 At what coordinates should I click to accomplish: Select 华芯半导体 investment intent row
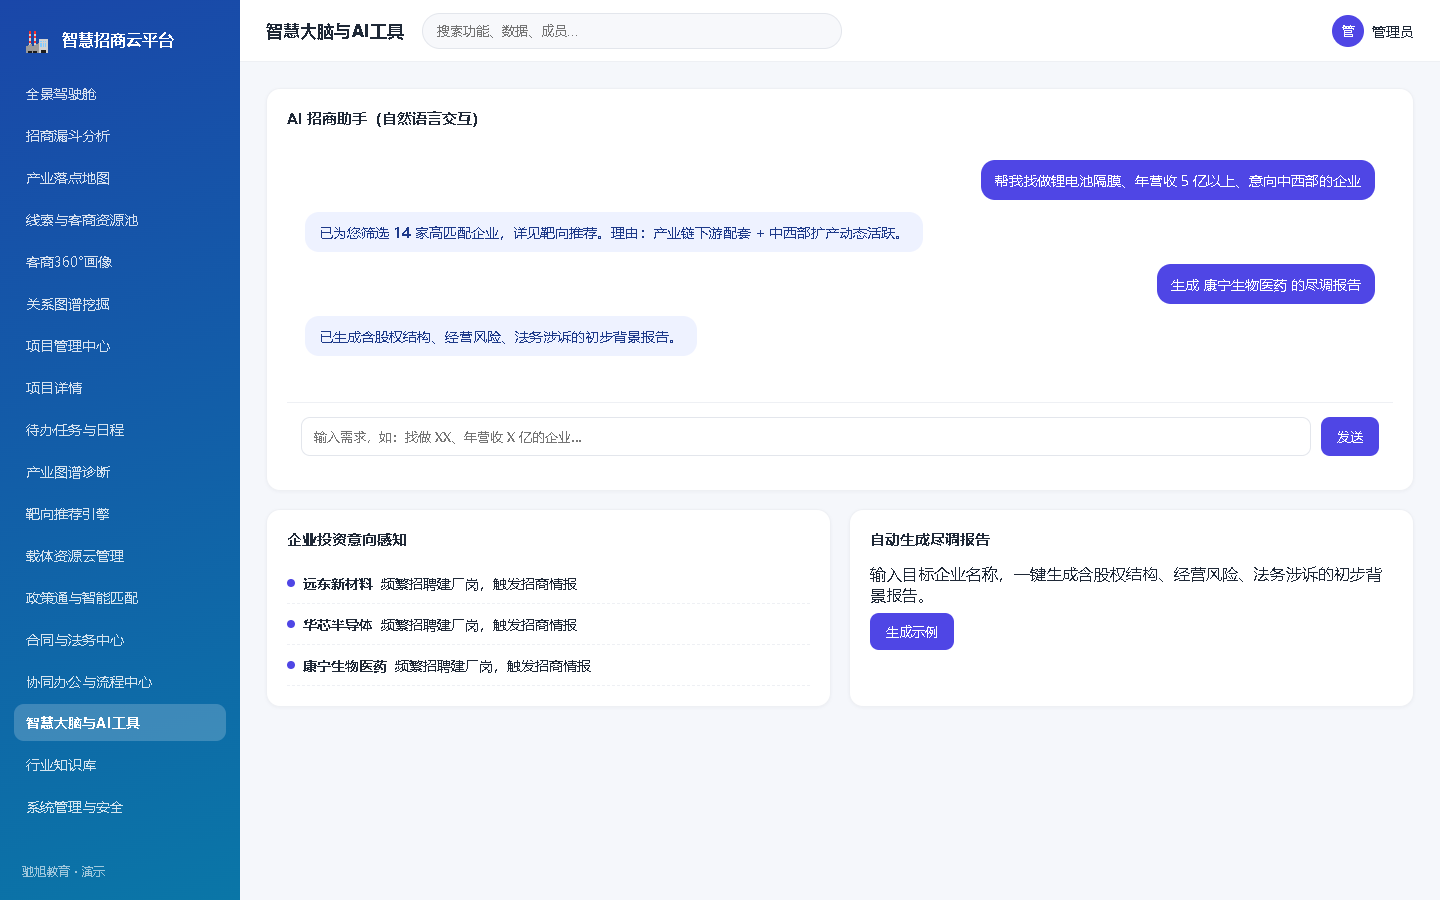548,625
